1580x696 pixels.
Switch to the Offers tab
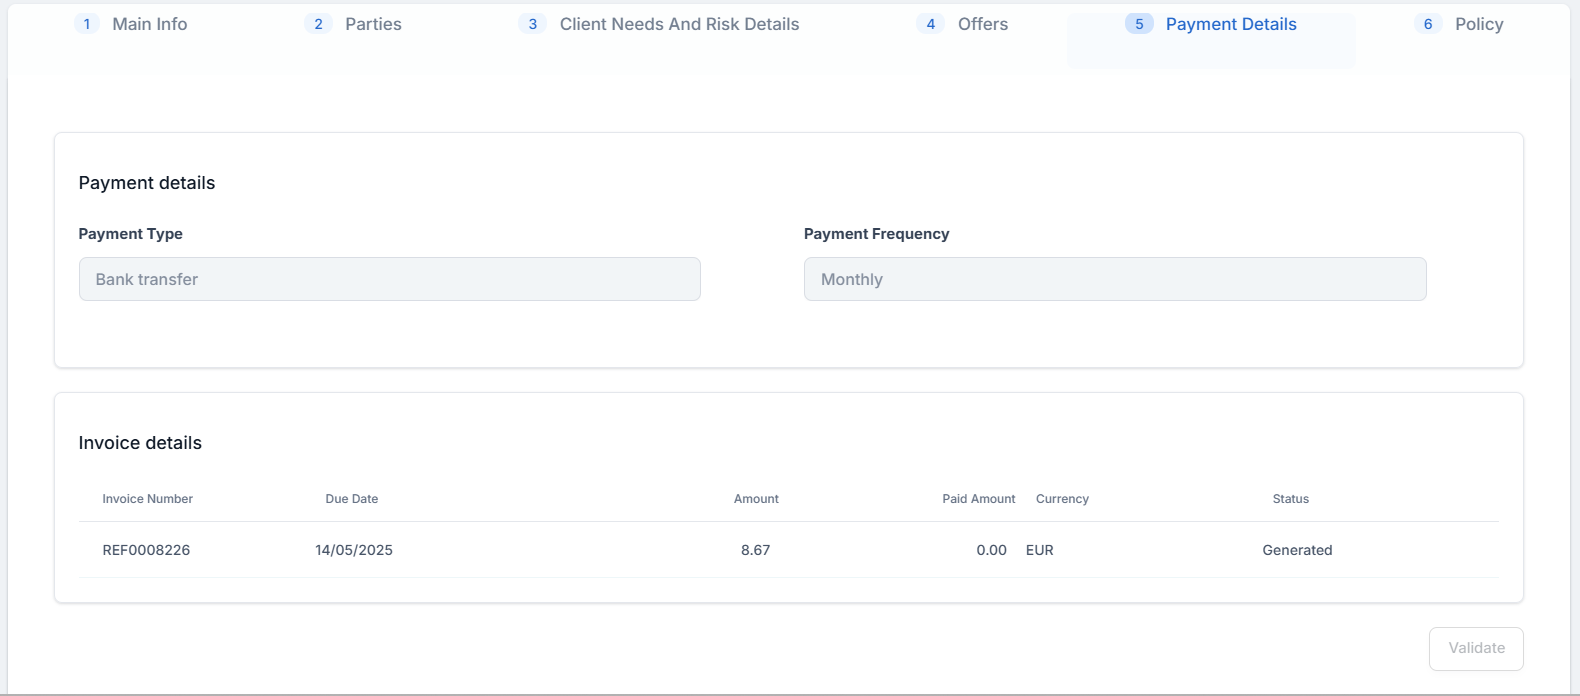tap(982, 24)
